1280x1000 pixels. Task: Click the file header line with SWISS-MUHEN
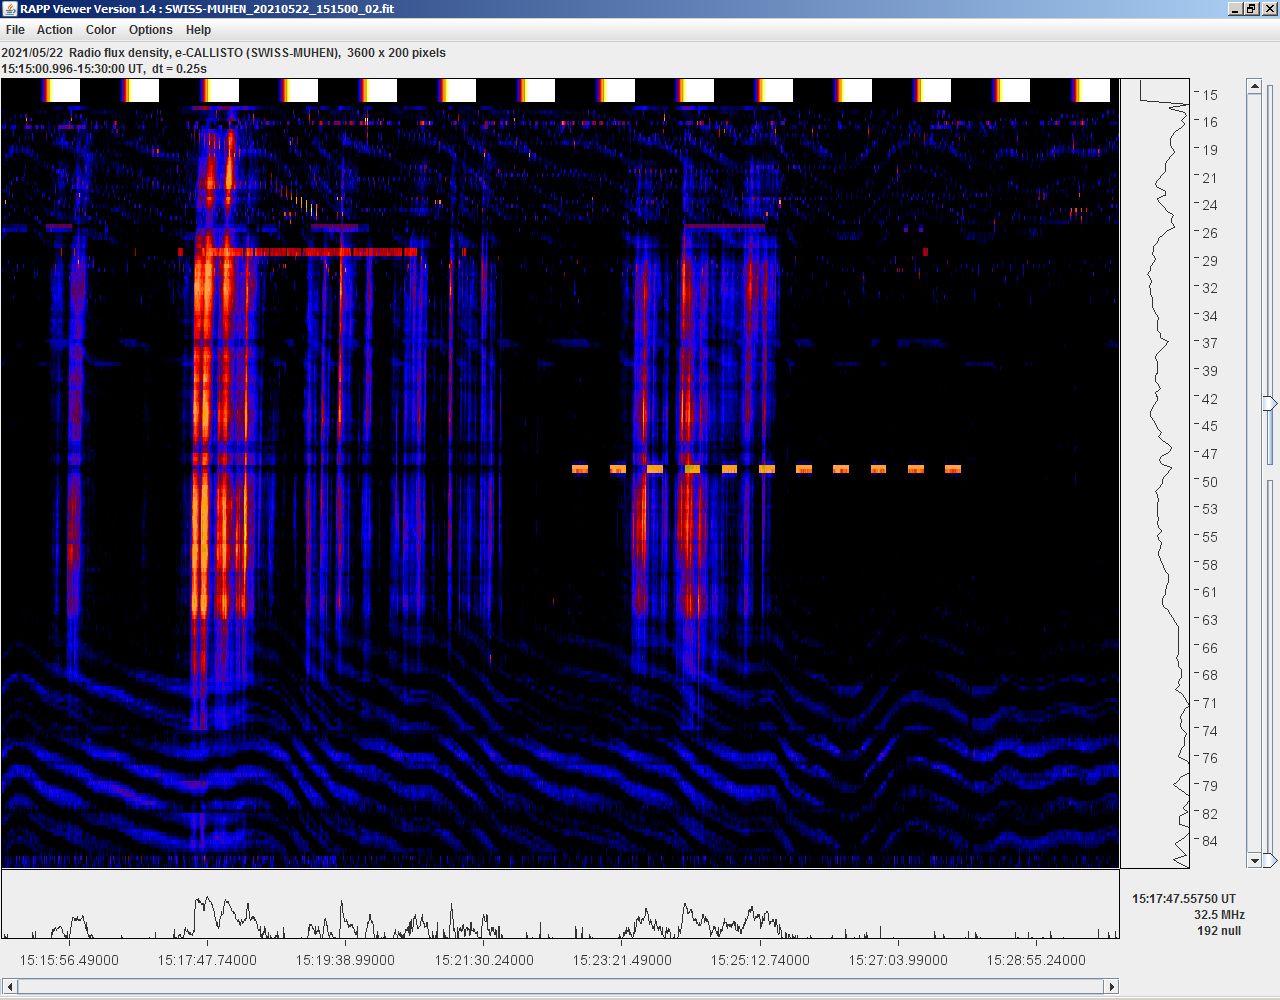pos(224,53)
